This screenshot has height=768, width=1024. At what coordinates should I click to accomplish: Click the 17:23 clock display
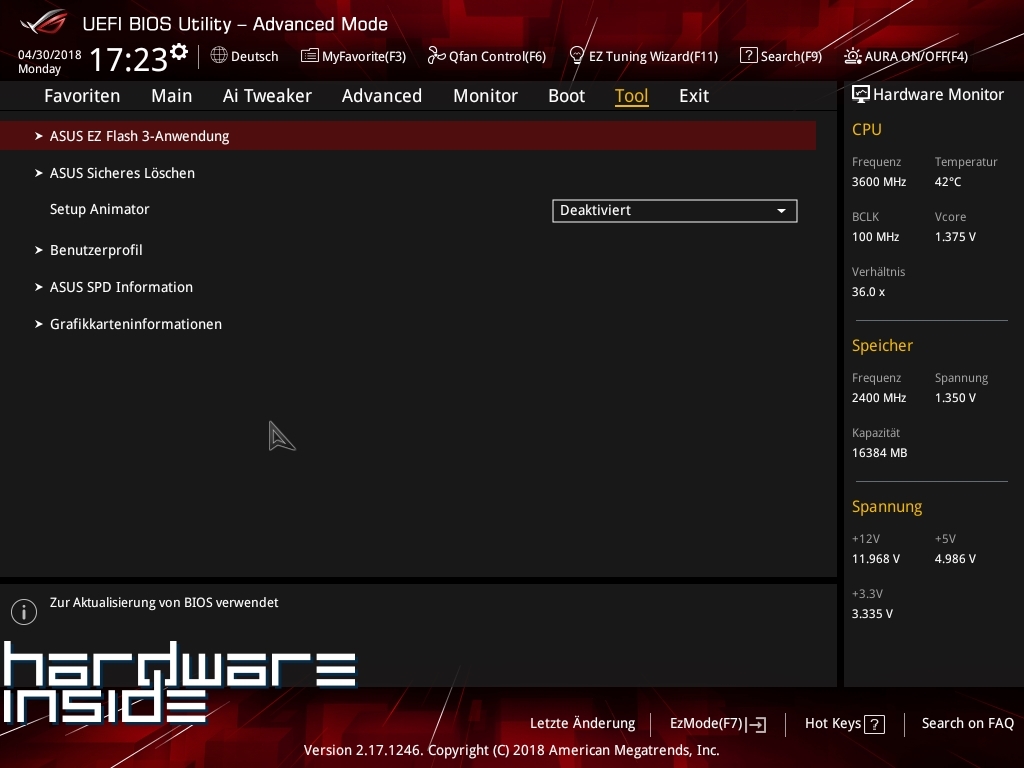pos(129,59)
